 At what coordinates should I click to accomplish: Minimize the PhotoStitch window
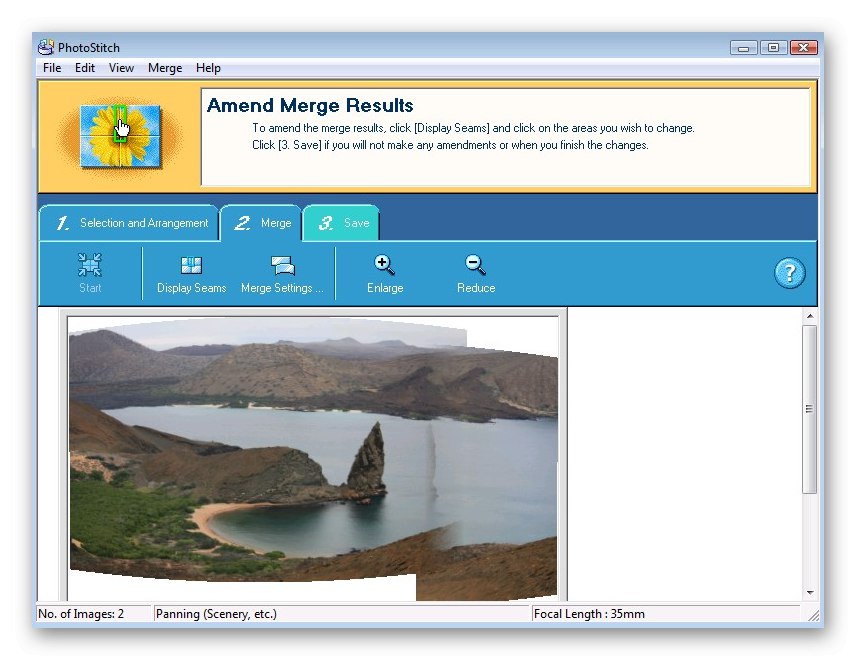coord(743,48)
